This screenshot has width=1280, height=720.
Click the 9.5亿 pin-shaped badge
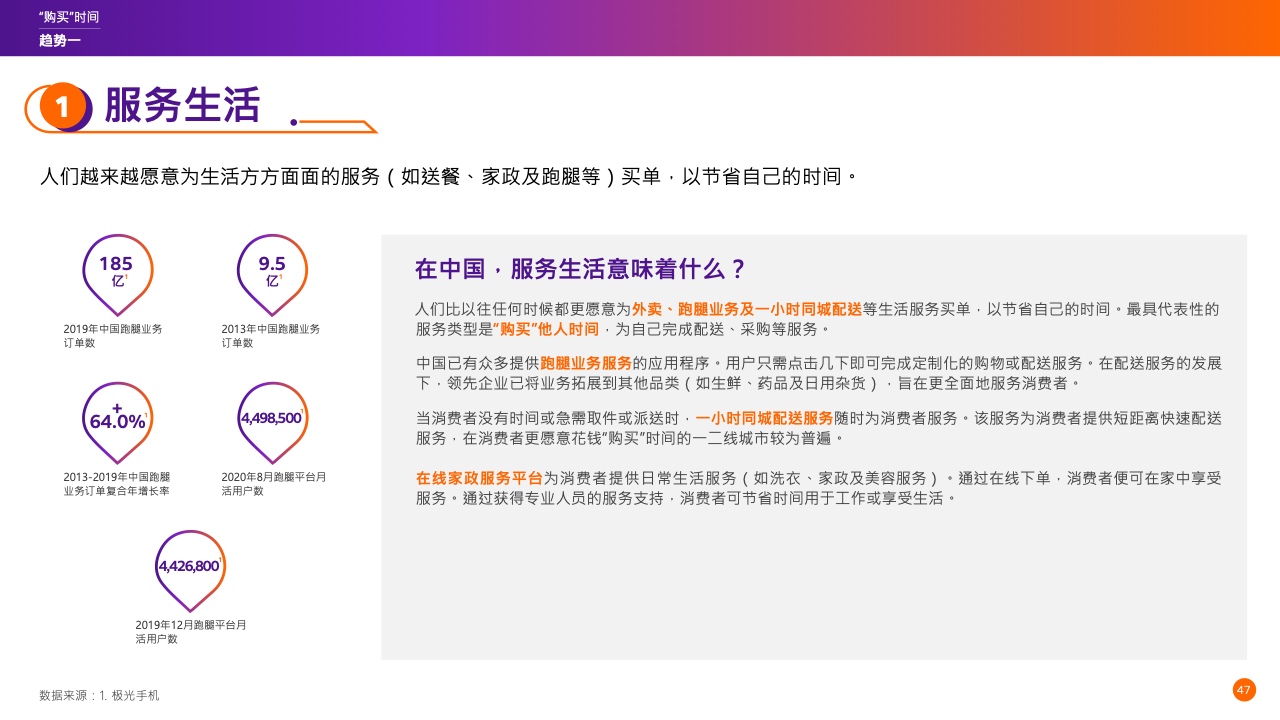272,270
